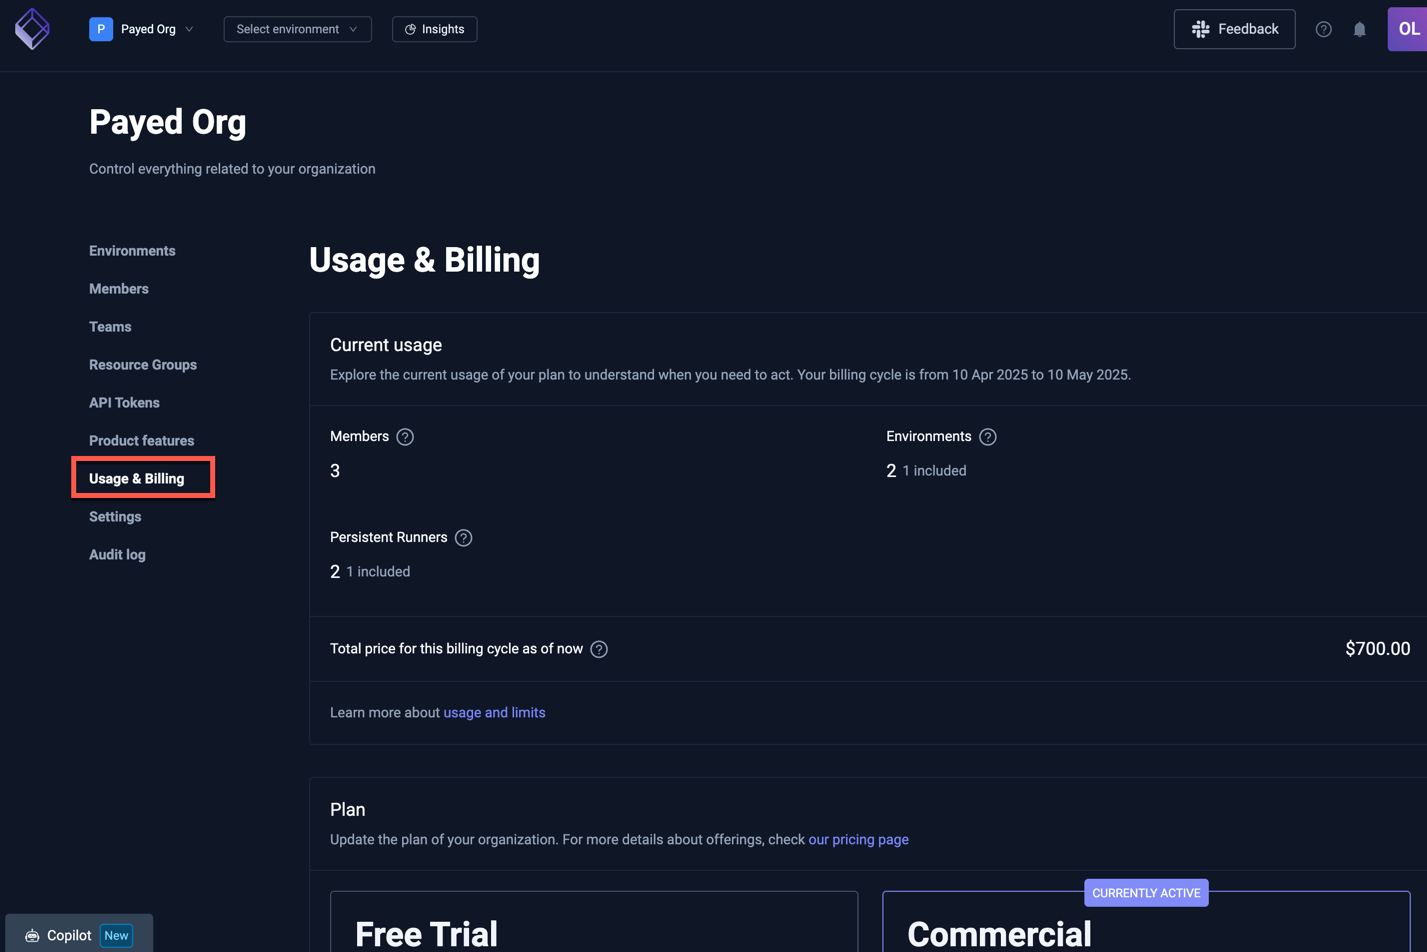Show the Total price info tooltip icon
1427x952 pixels.
(x=599, y=649)
